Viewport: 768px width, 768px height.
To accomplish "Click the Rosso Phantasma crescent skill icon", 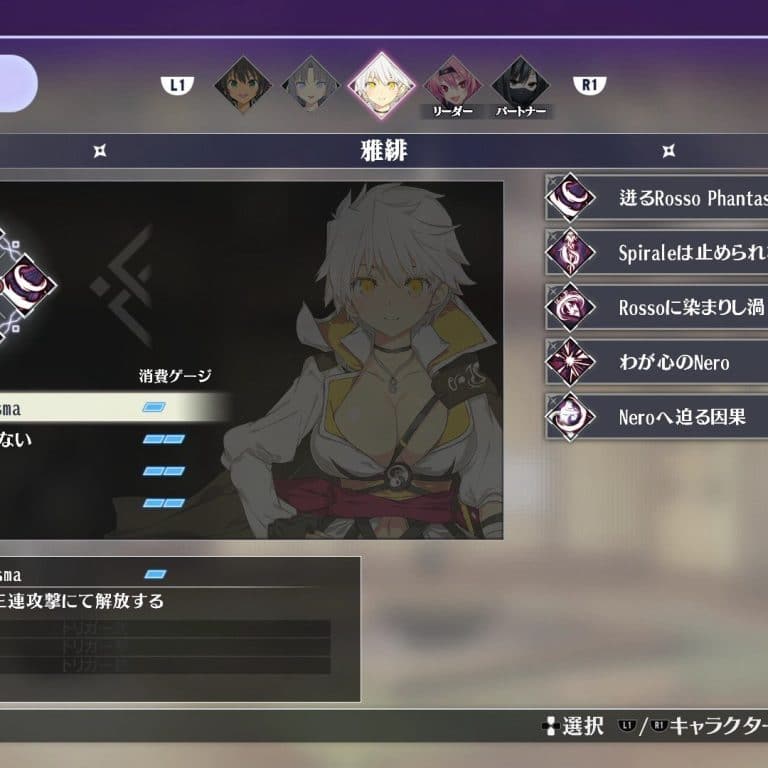I will tap(570, 197).
